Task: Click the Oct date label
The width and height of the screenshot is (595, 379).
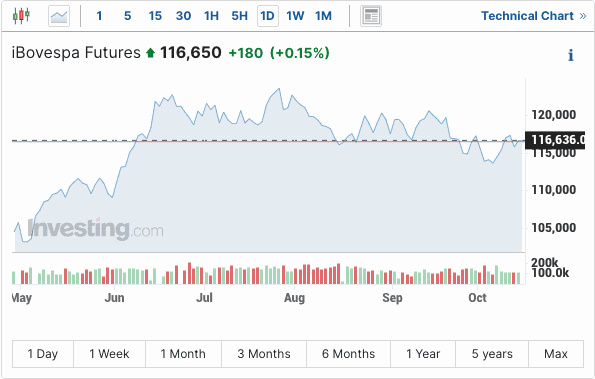Action: tap(477, 298)
